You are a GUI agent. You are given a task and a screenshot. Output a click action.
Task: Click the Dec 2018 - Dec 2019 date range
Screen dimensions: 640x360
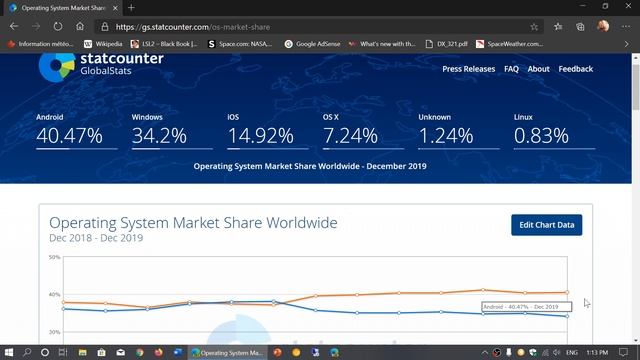(x=96, y=238)
